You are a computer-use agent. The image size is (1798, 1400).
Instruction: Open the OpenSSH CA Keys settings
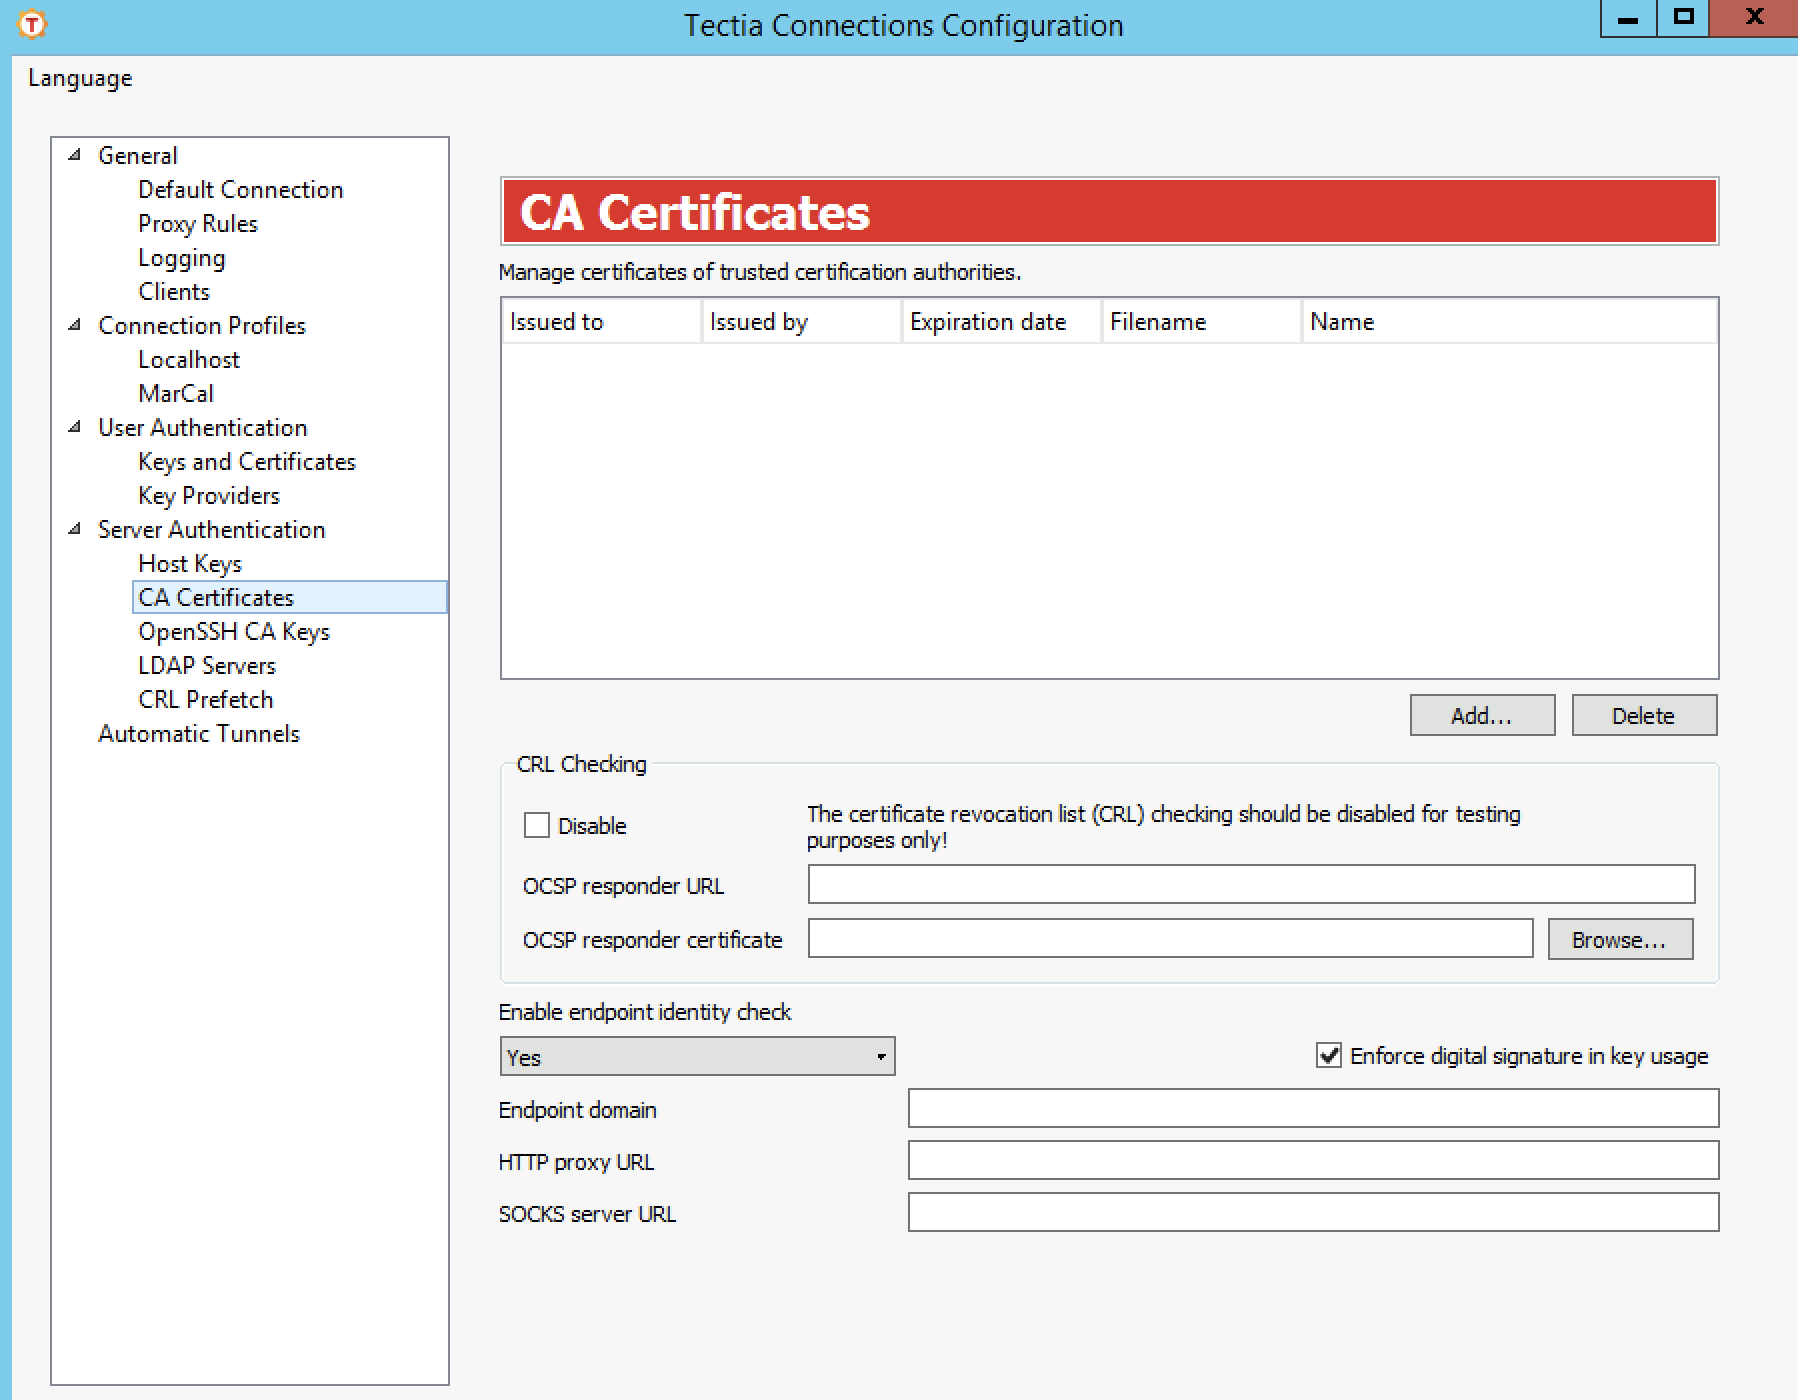click(x=234, y=631)
